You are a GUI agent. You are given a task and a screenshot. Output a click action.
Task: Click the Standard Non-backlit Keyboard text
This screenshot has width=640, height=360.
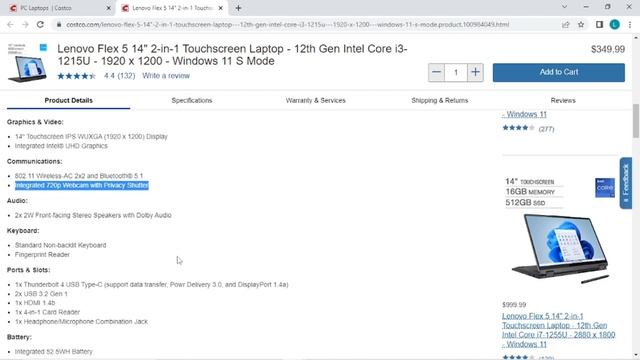click(x=60, y=245)
